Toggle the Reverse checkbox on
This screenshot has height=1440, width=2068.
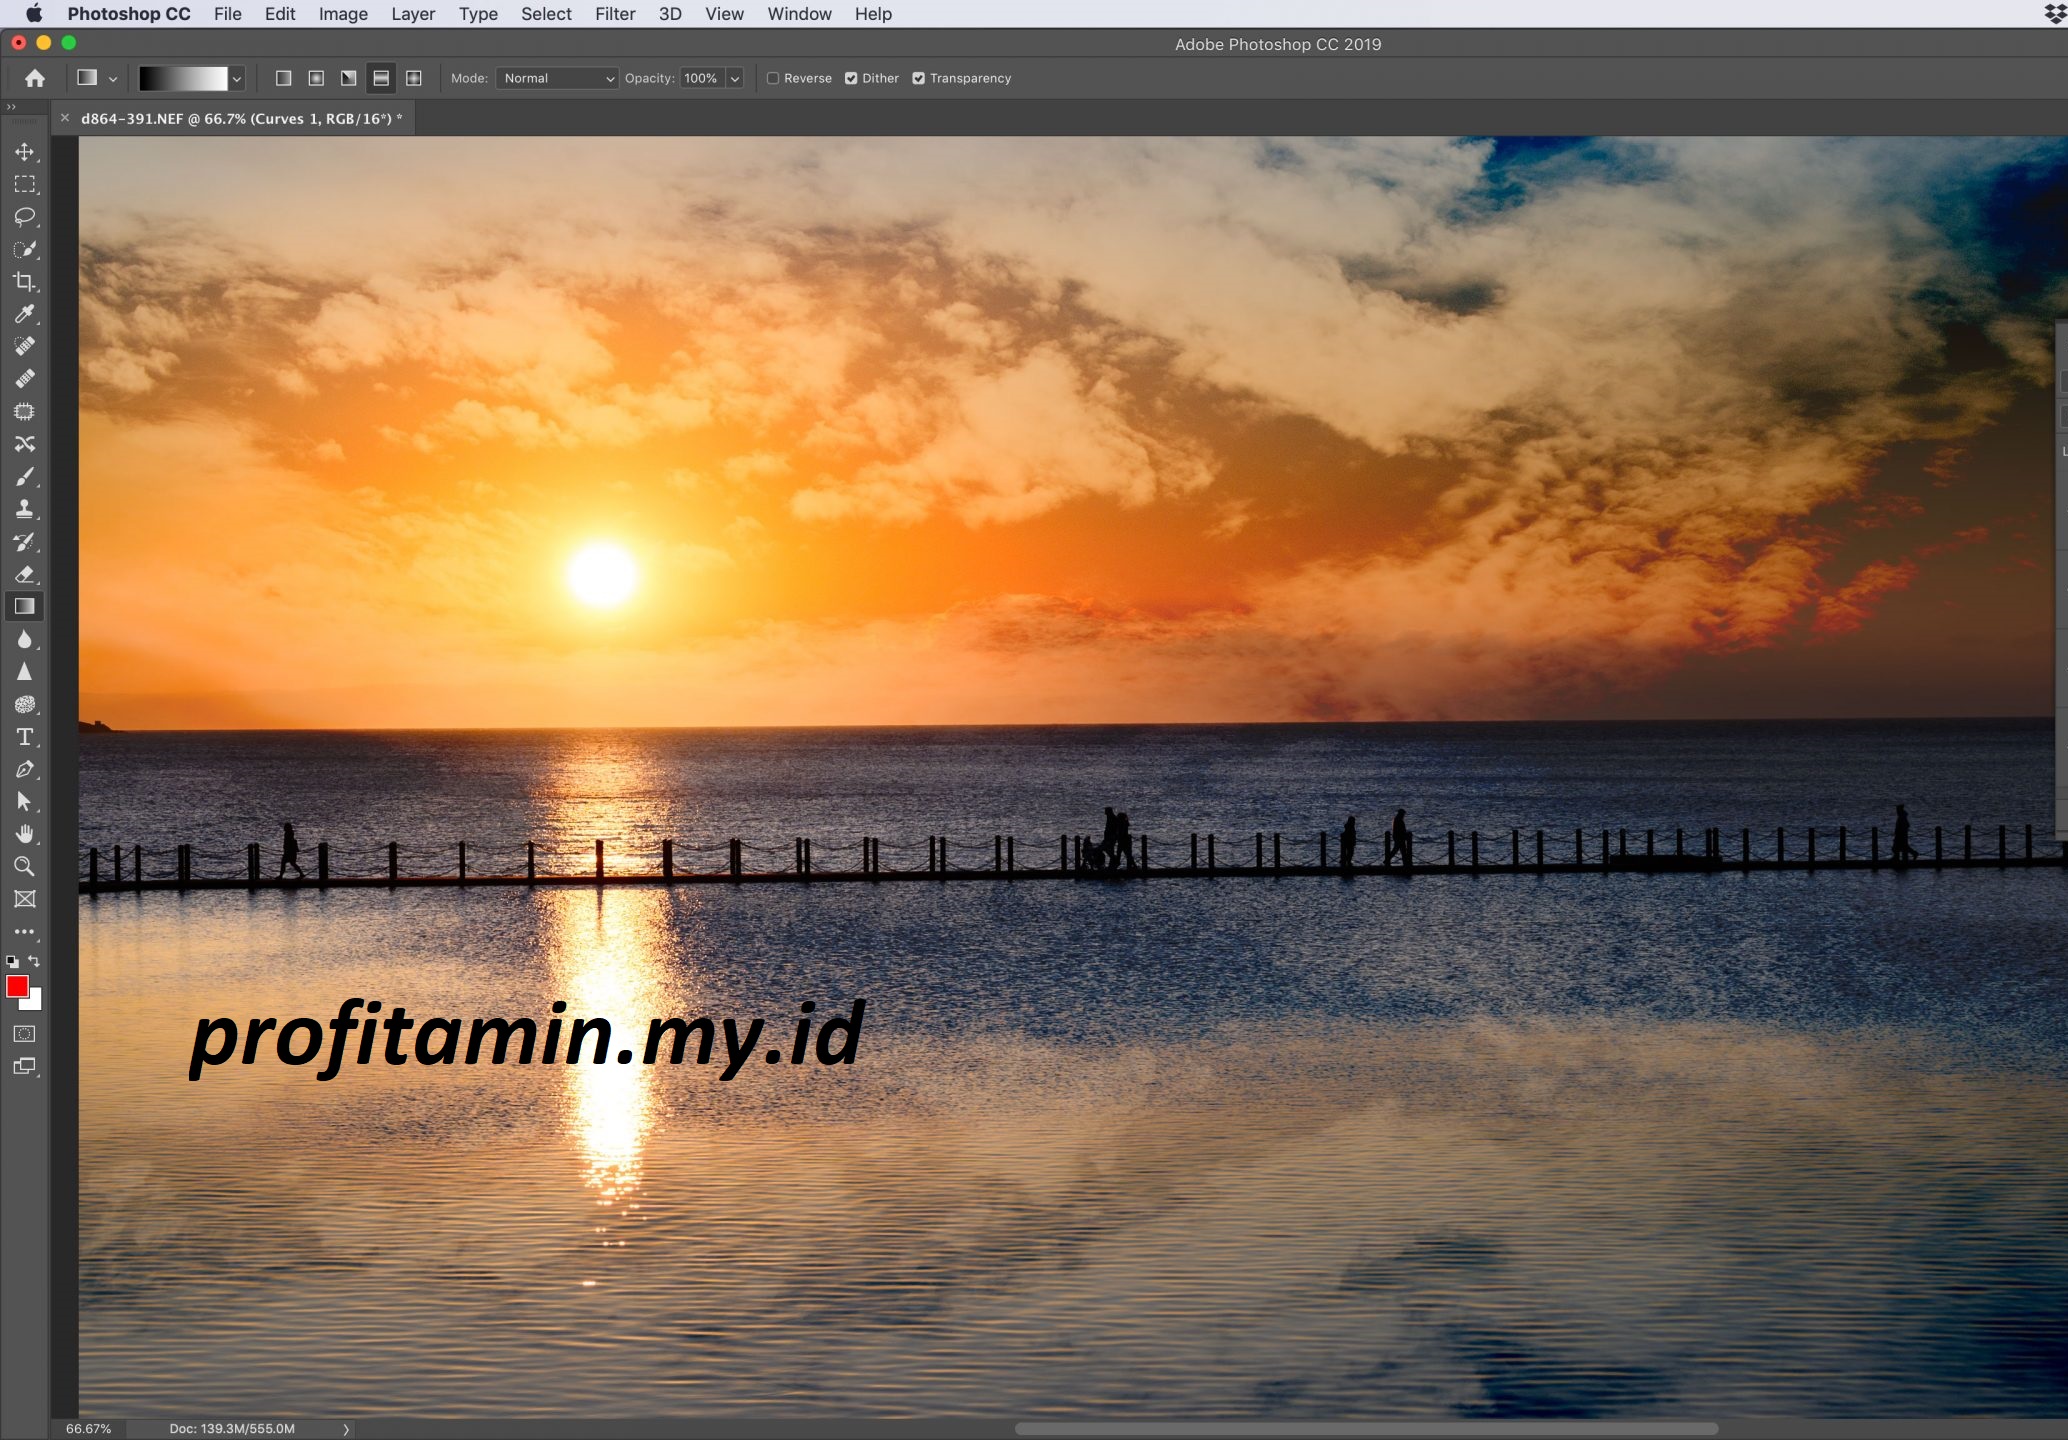pyautogui.click(x=772, y=77)
